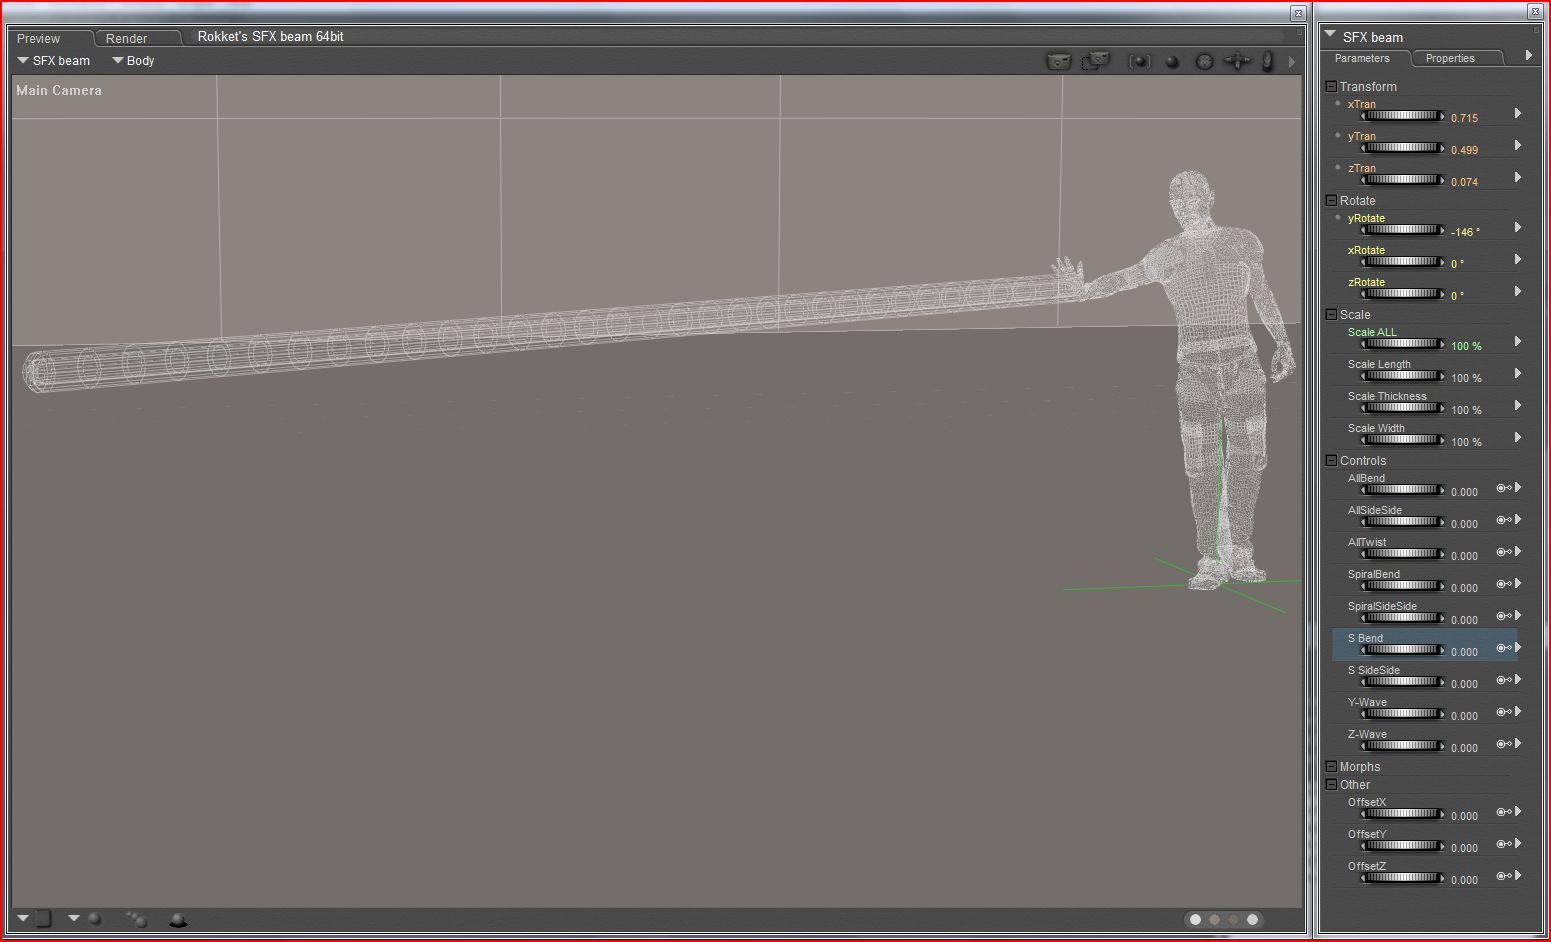Click the plain sphere icon in preview toolbar

[x=1172, y=62]
